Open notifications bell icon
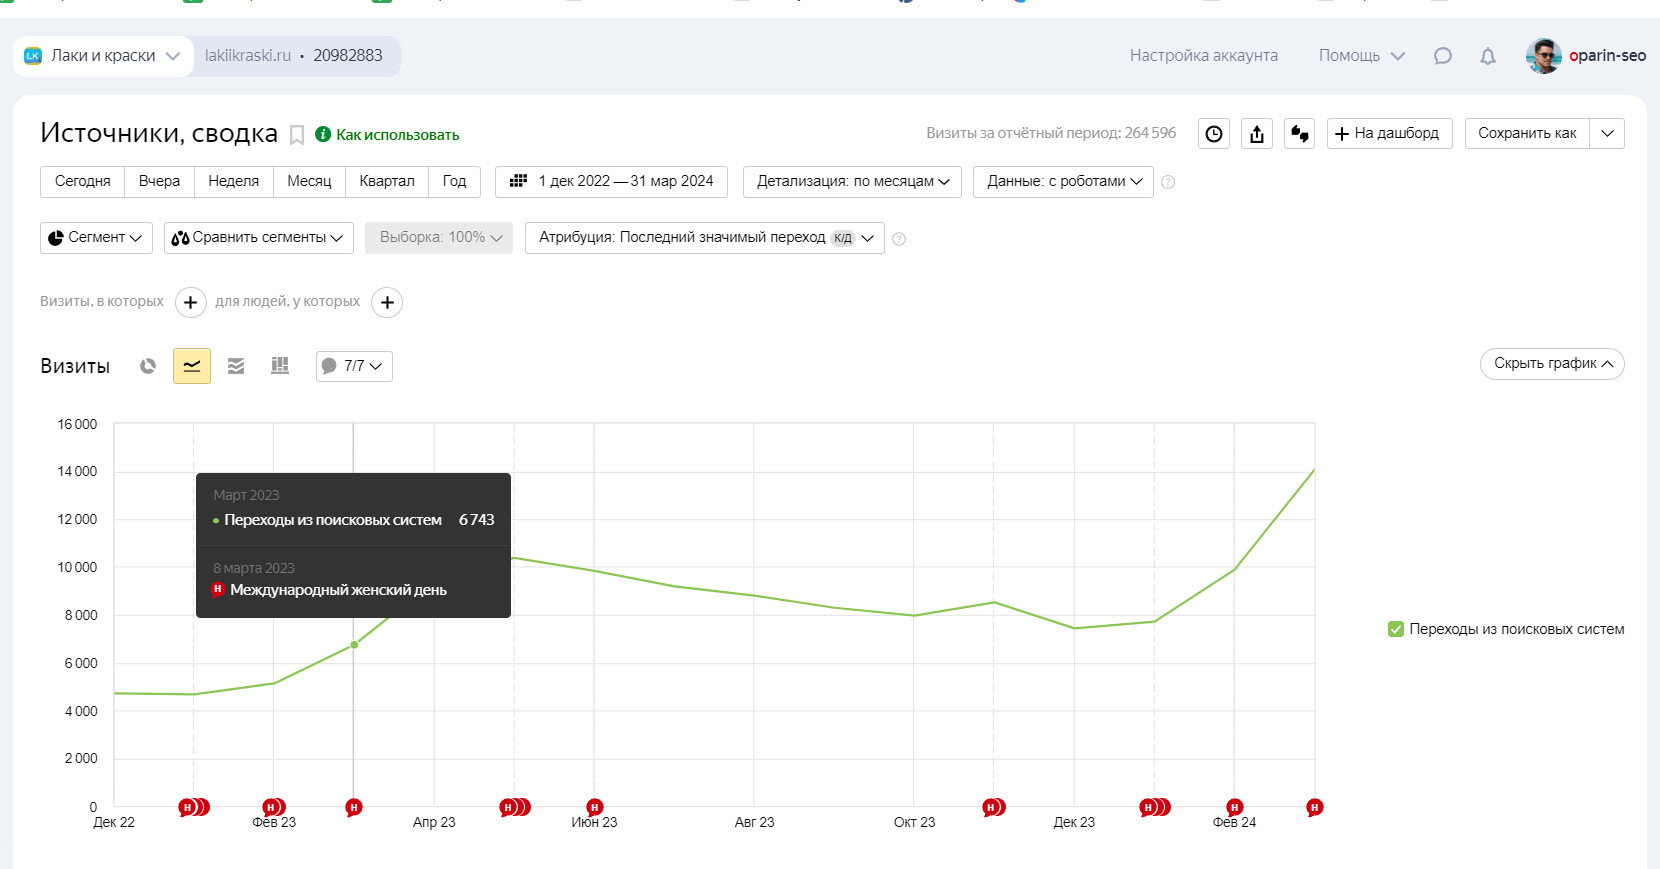This screenshot has width=1660, height=869. [x=1488, y=56]
